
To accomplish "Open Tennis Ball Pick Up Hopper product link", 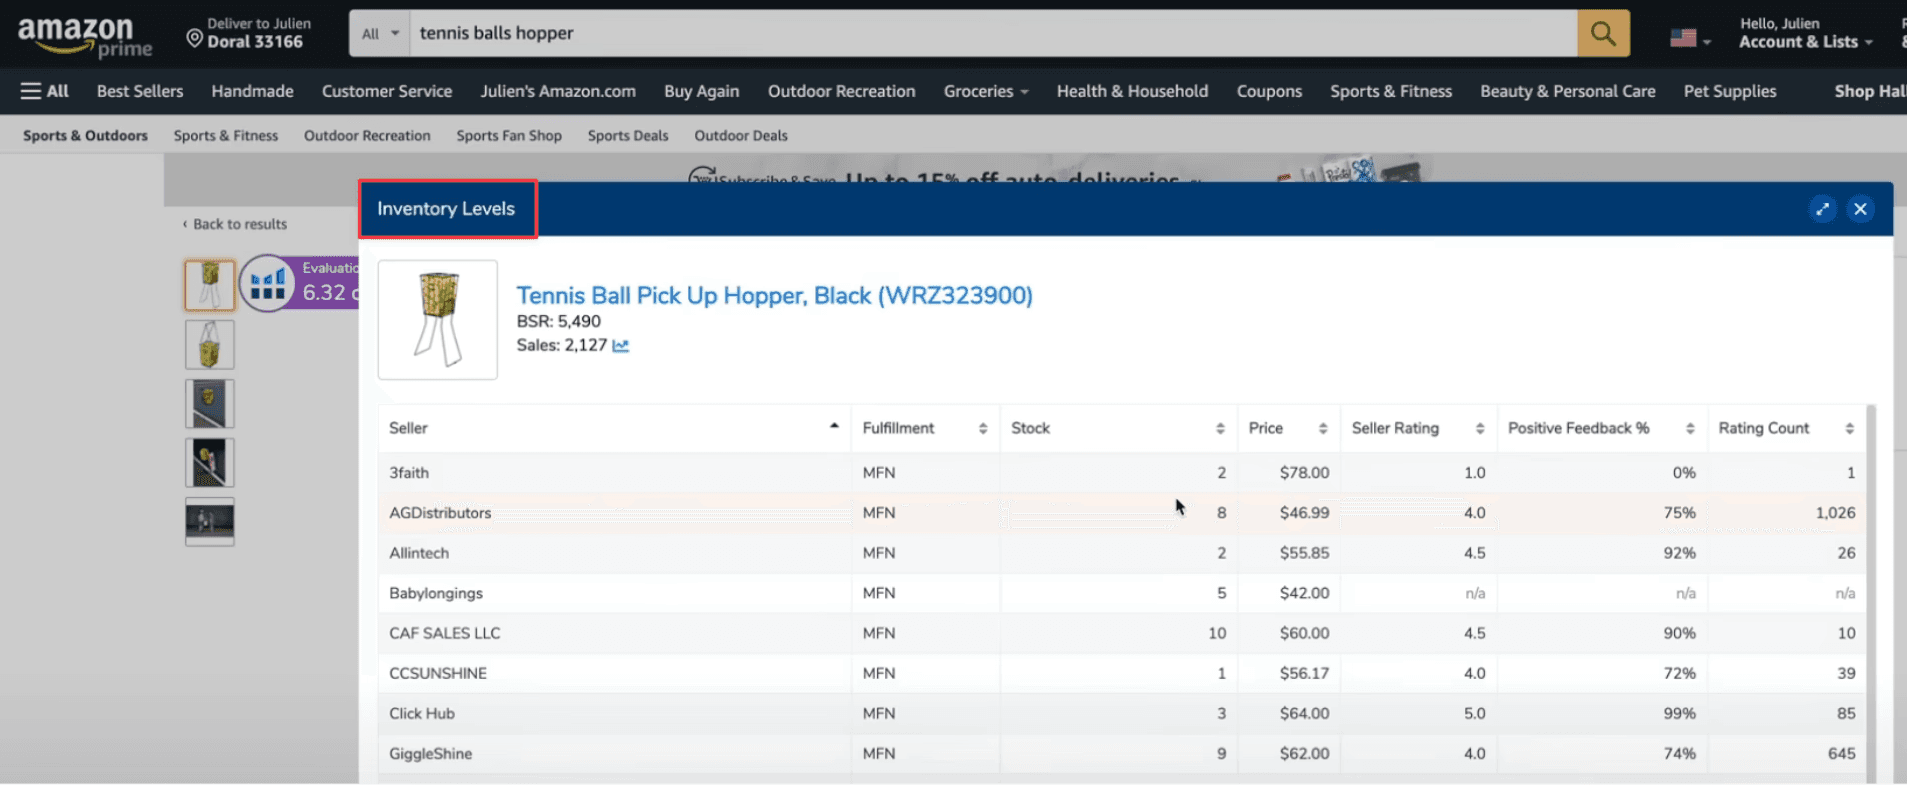I will click(x=774, y=295).
